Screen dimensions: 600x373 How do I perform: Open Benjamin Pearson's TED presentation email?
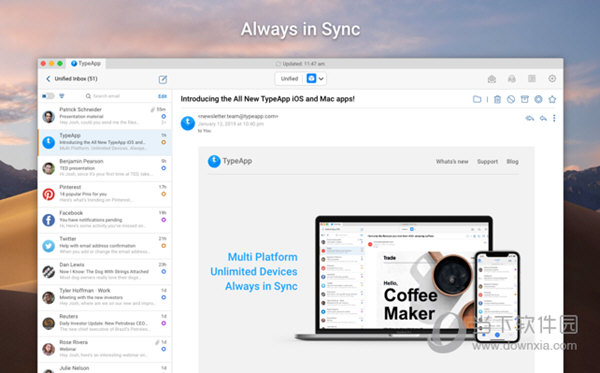tap(105, 168)
